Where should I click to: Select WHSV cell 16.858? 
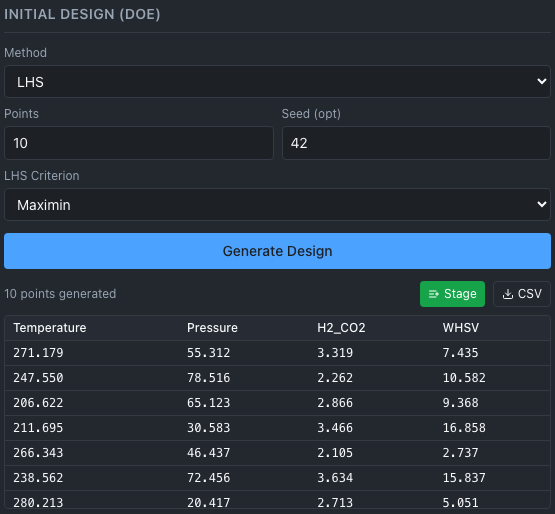click(x=464, y=428)
